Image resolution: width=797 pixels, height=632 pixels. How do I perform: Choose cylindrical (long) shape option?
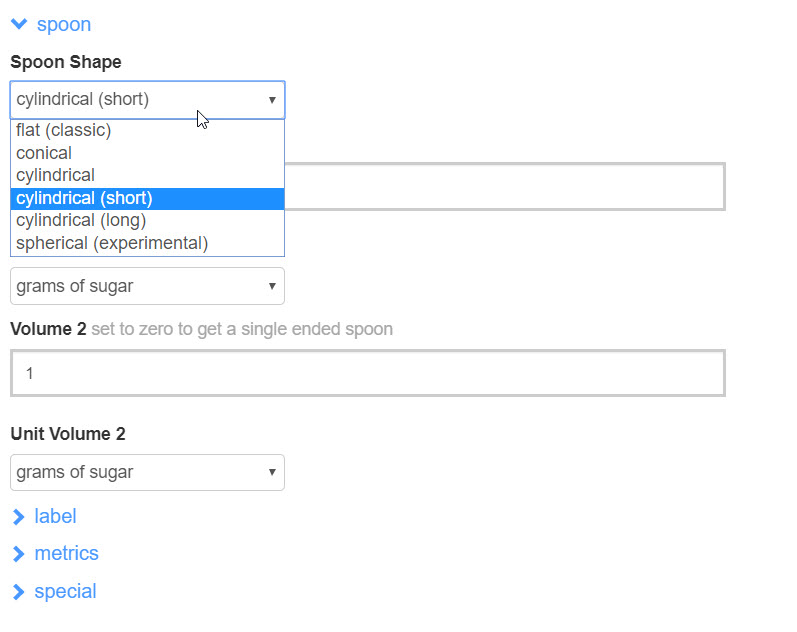(x=81, y=220)
